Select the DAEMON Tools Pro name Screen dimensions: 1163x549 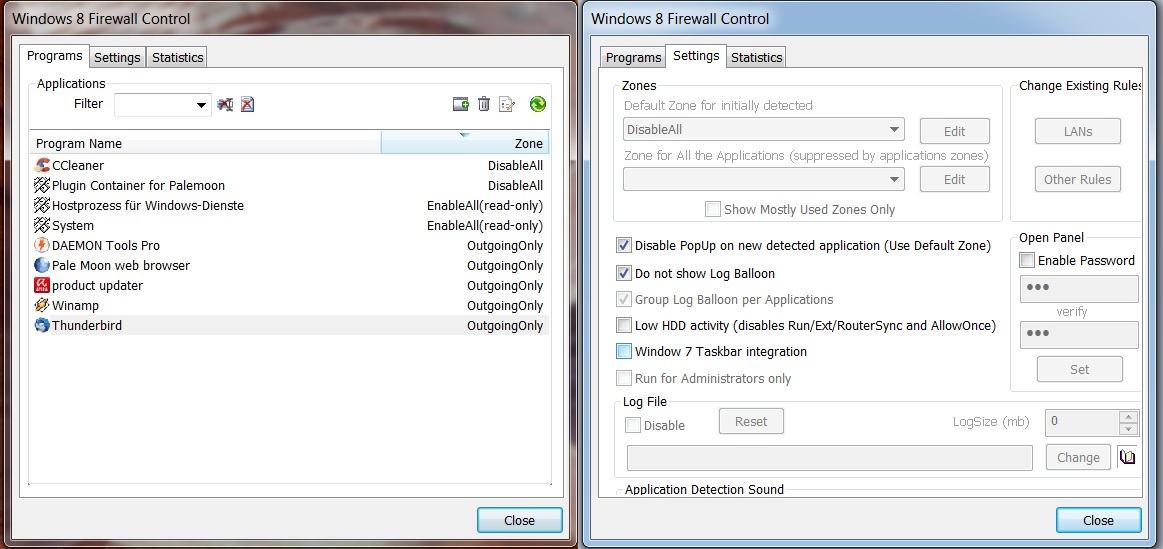(106, 246)
